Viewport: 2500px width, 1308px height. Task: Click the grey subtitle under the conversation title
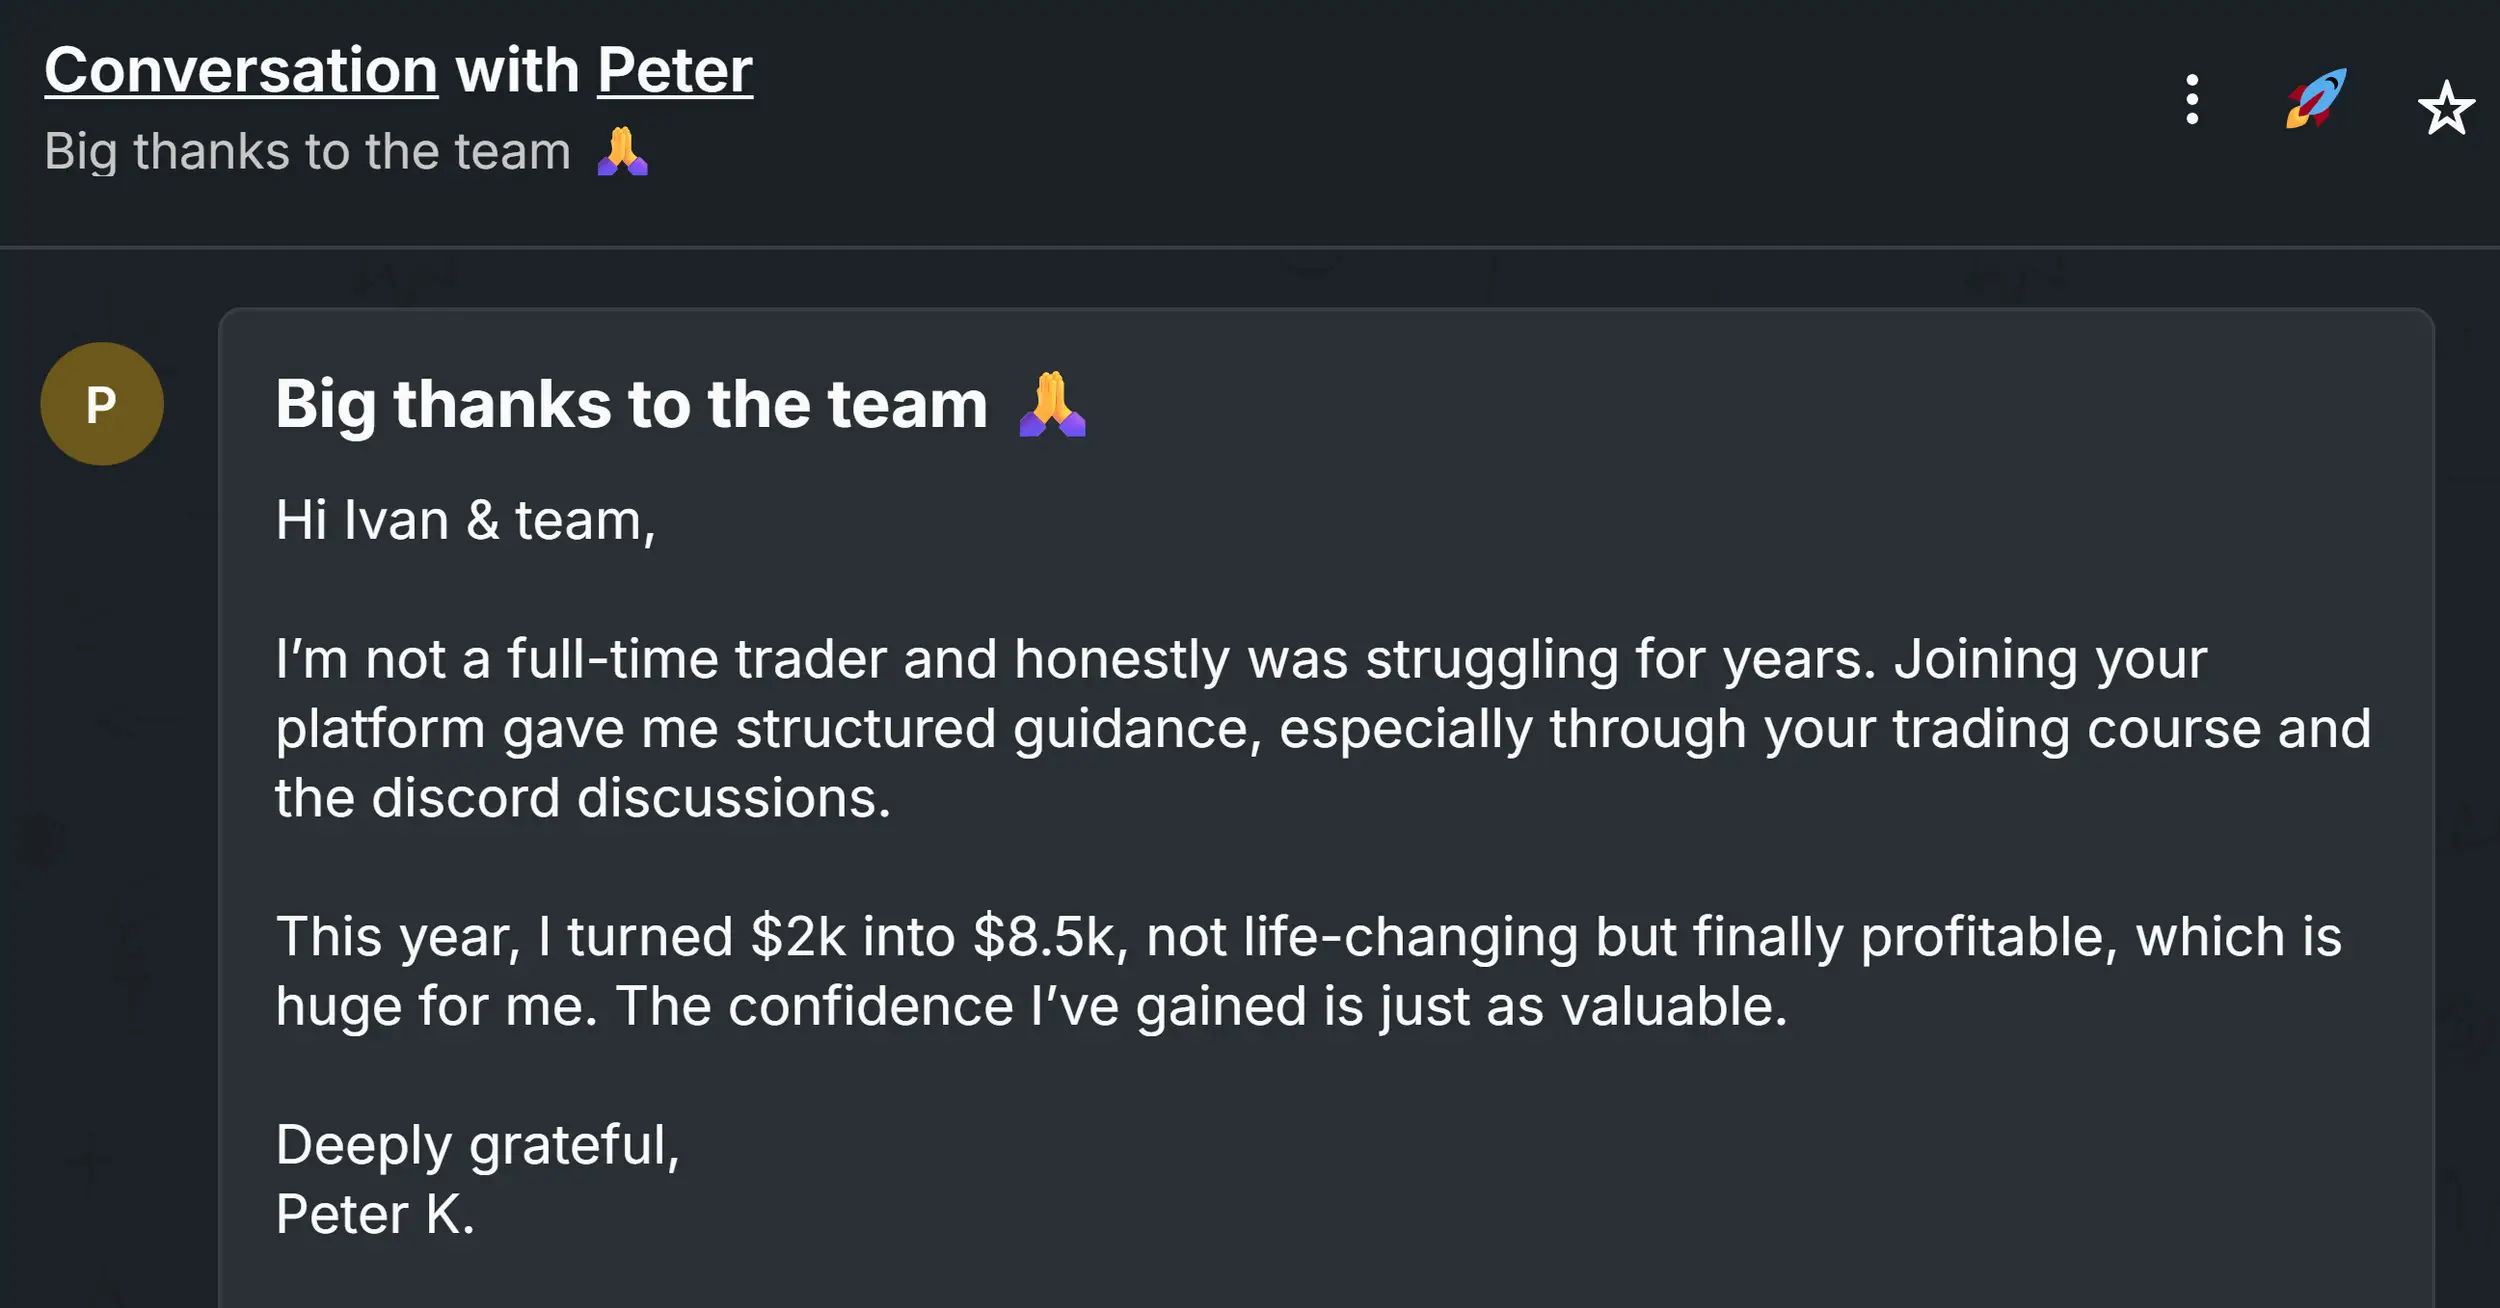point(307,152)
